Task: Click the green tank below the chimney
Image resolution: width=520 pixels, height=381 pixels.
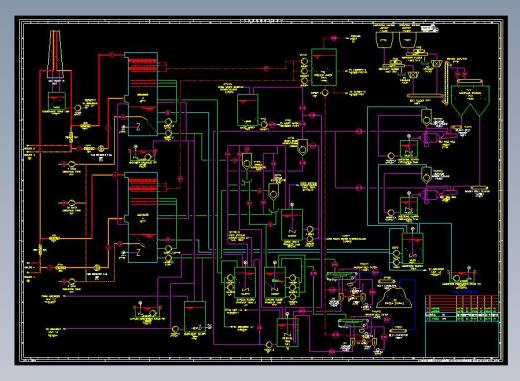Action: (x=56, y=101)
